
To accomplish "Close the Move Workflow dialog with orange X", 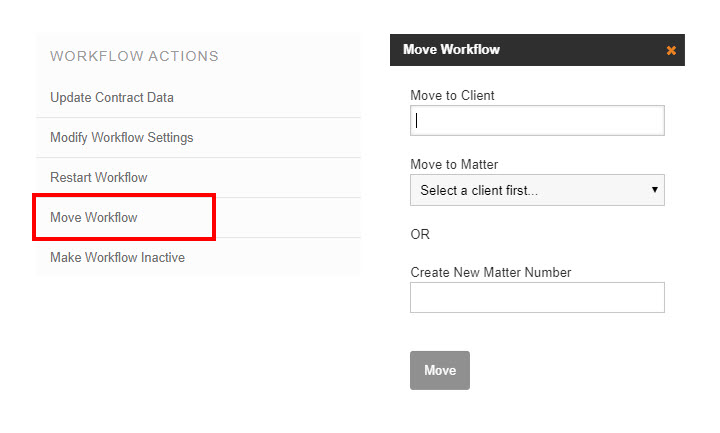I will [x=671, y=50].
